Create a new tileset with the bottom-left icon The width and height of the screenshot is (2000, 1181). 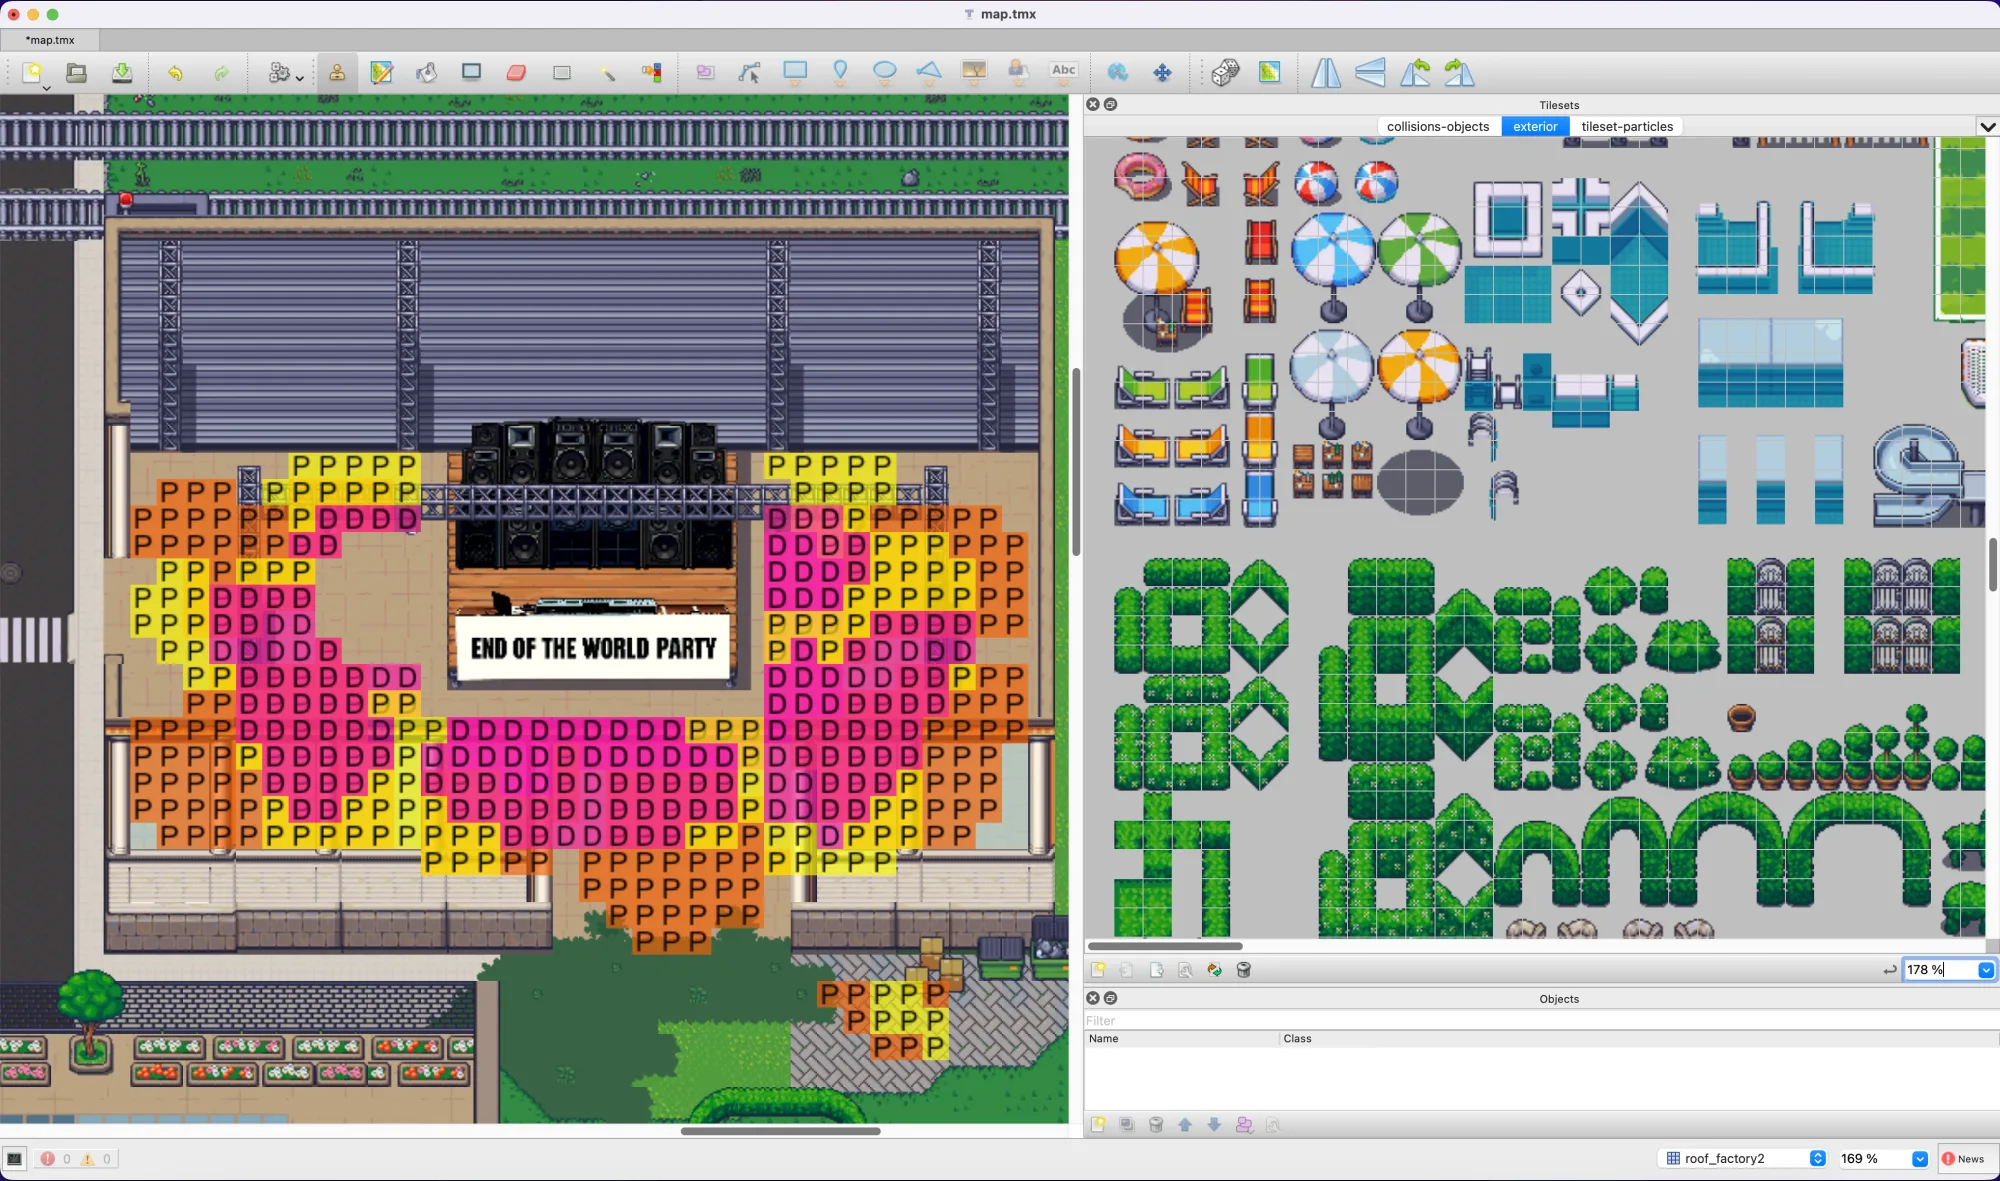click(x=1098, y=969)
